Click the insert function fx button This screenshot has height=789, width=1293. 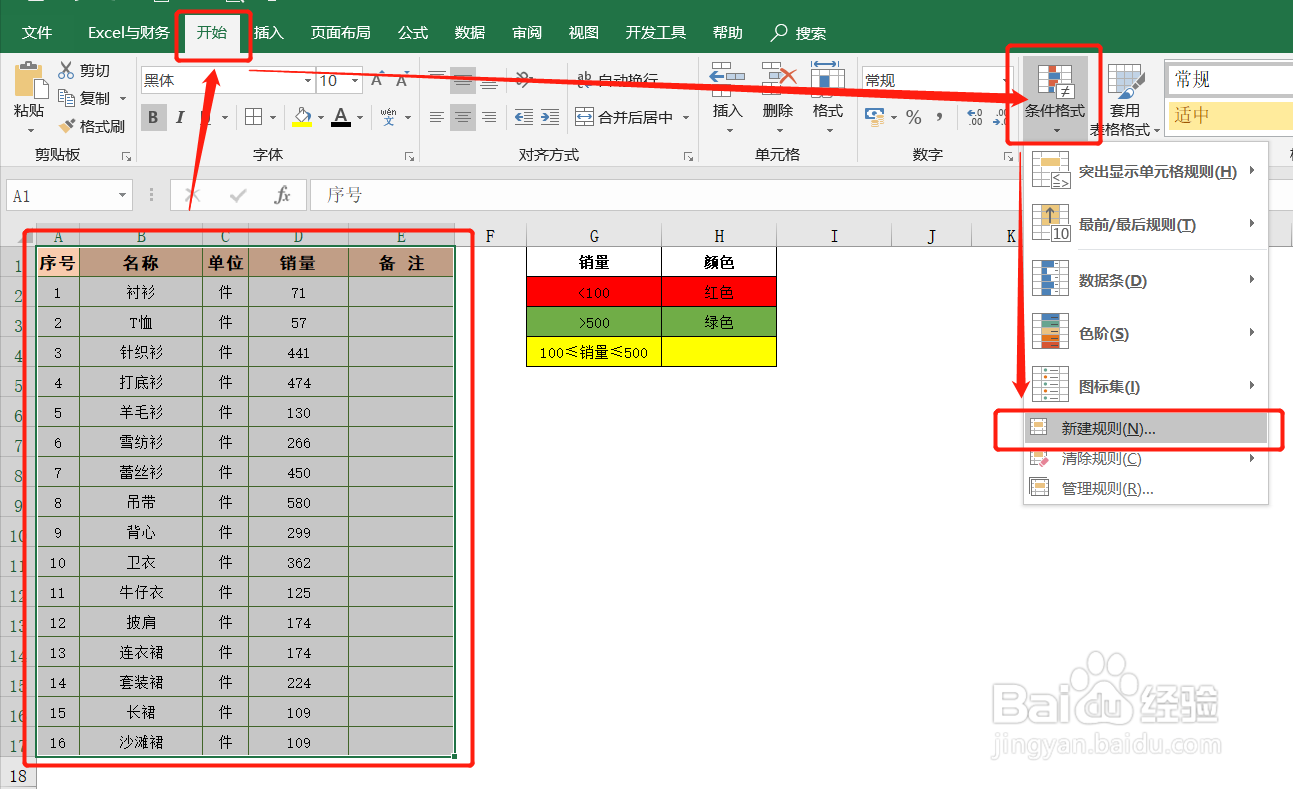click(x=283, y=195)
